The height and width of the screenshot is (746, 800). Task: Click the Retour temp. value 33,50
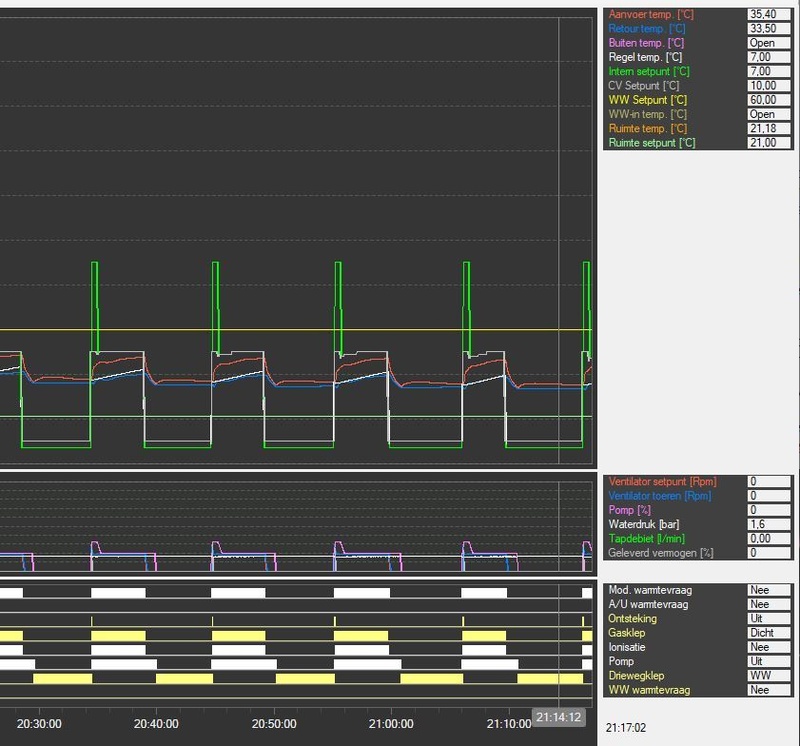point(769,29)
